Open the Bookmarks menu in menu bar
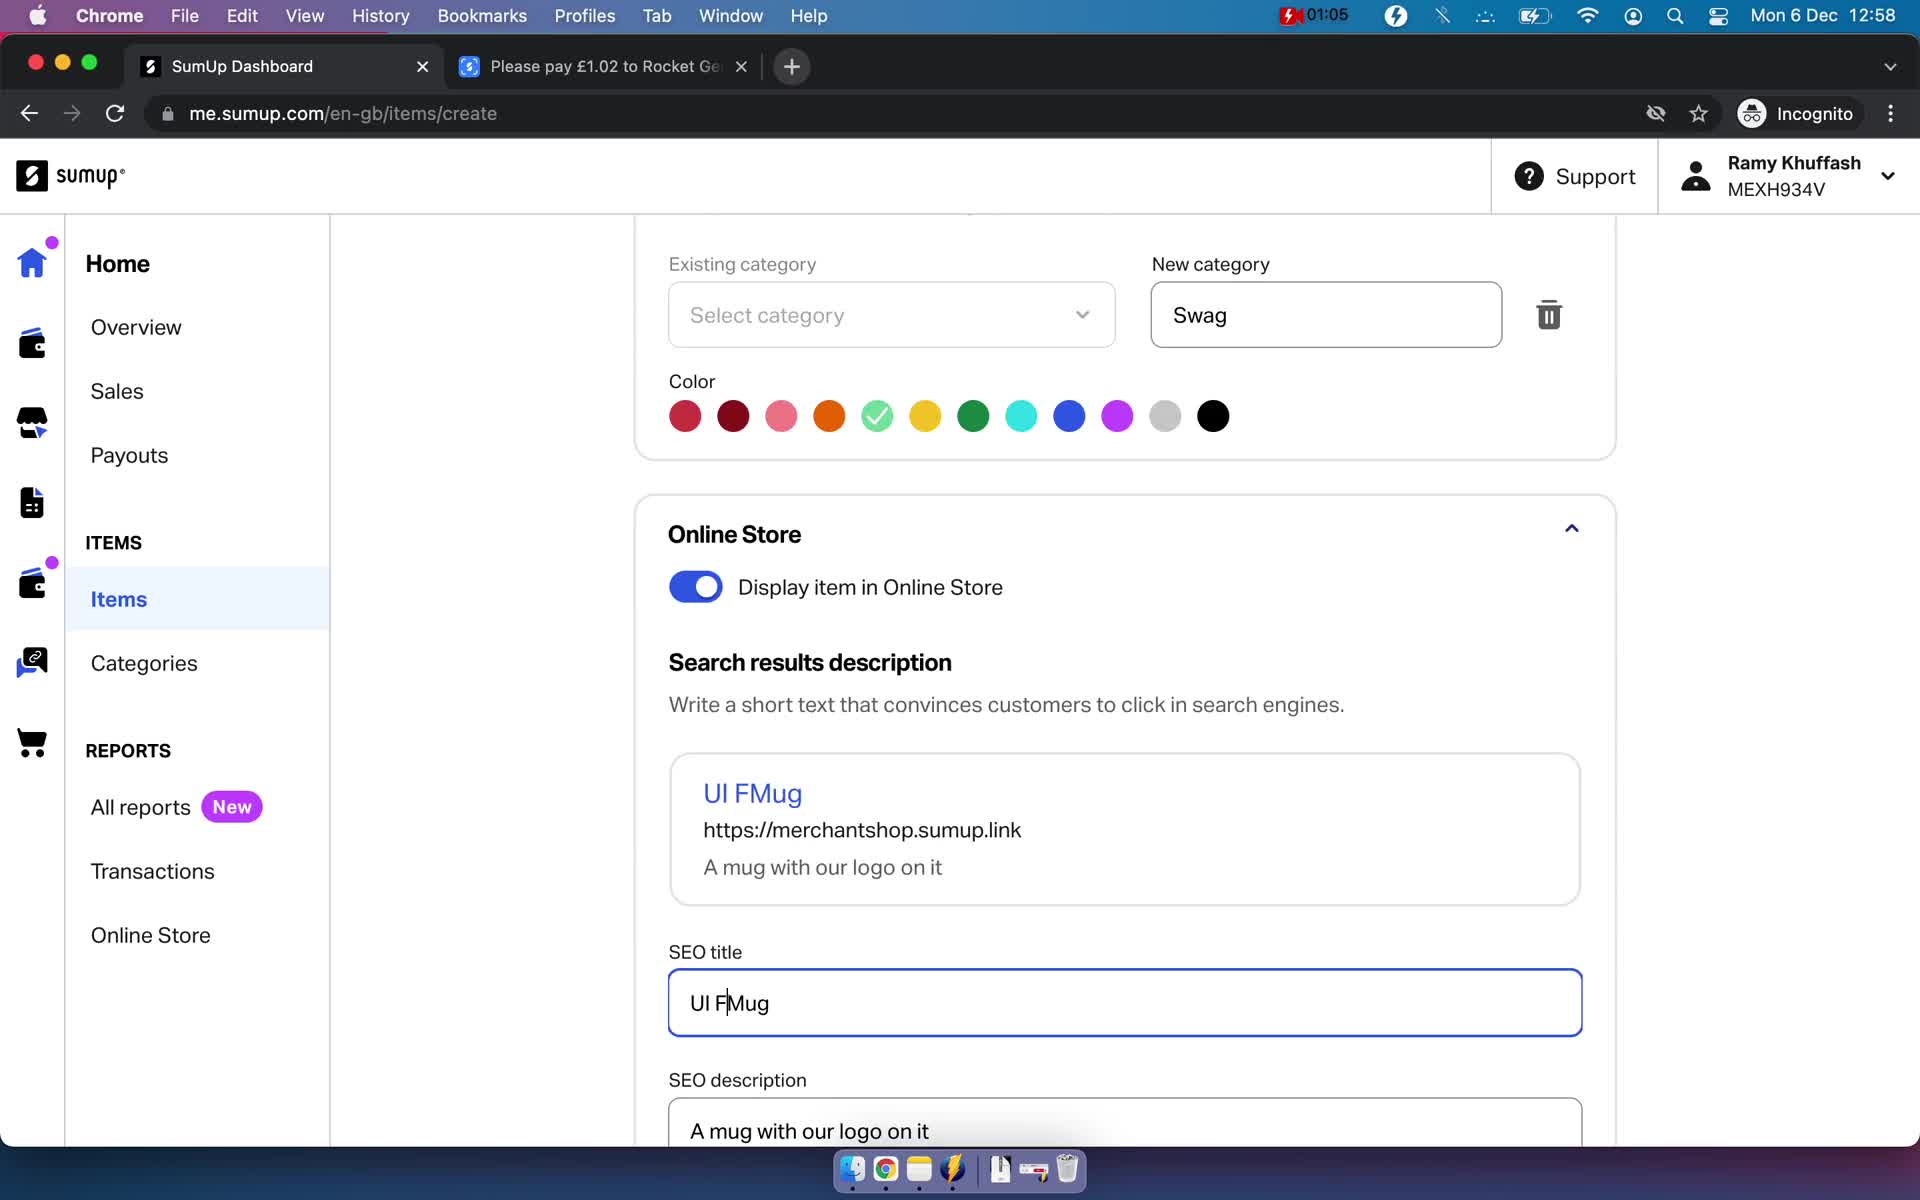The height and width of the screenshot is (1200, 1920). pos(481,15)
